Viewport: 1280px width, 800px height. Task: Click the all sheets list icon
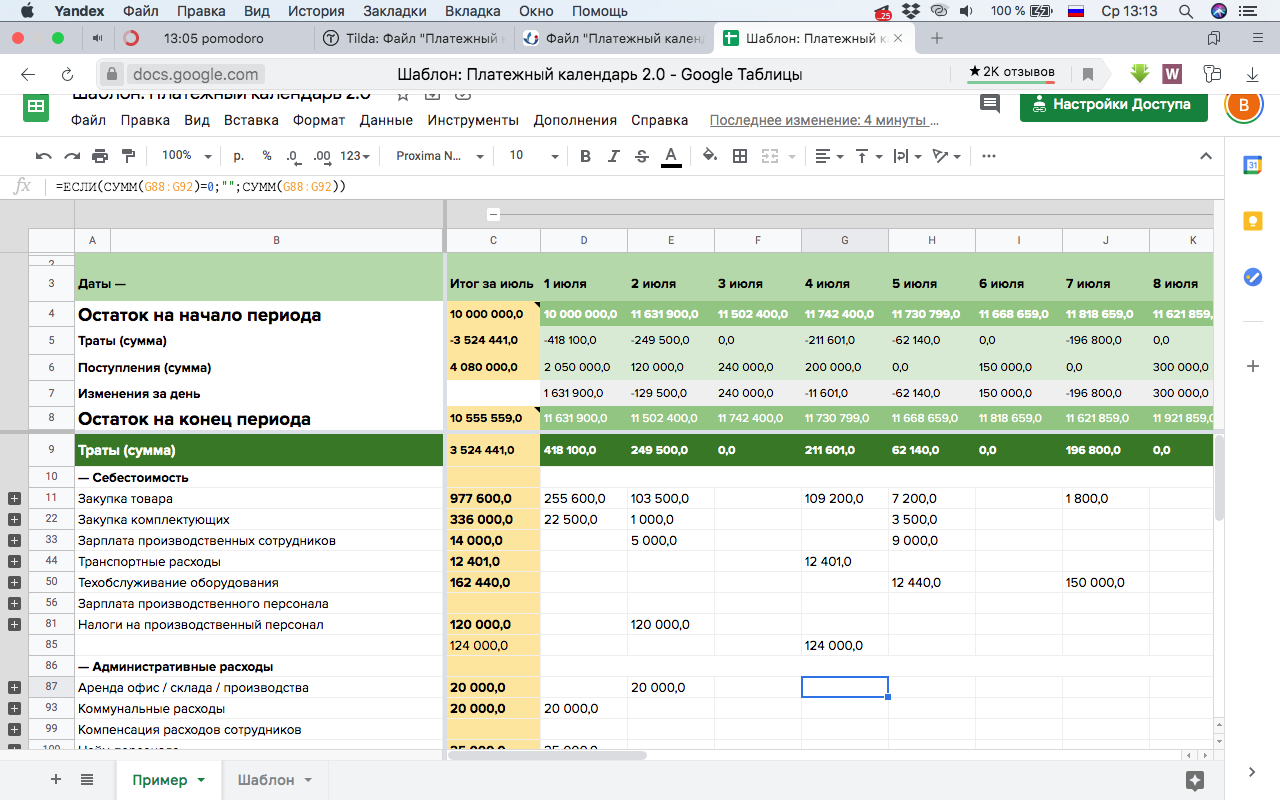tap(87, 780)
